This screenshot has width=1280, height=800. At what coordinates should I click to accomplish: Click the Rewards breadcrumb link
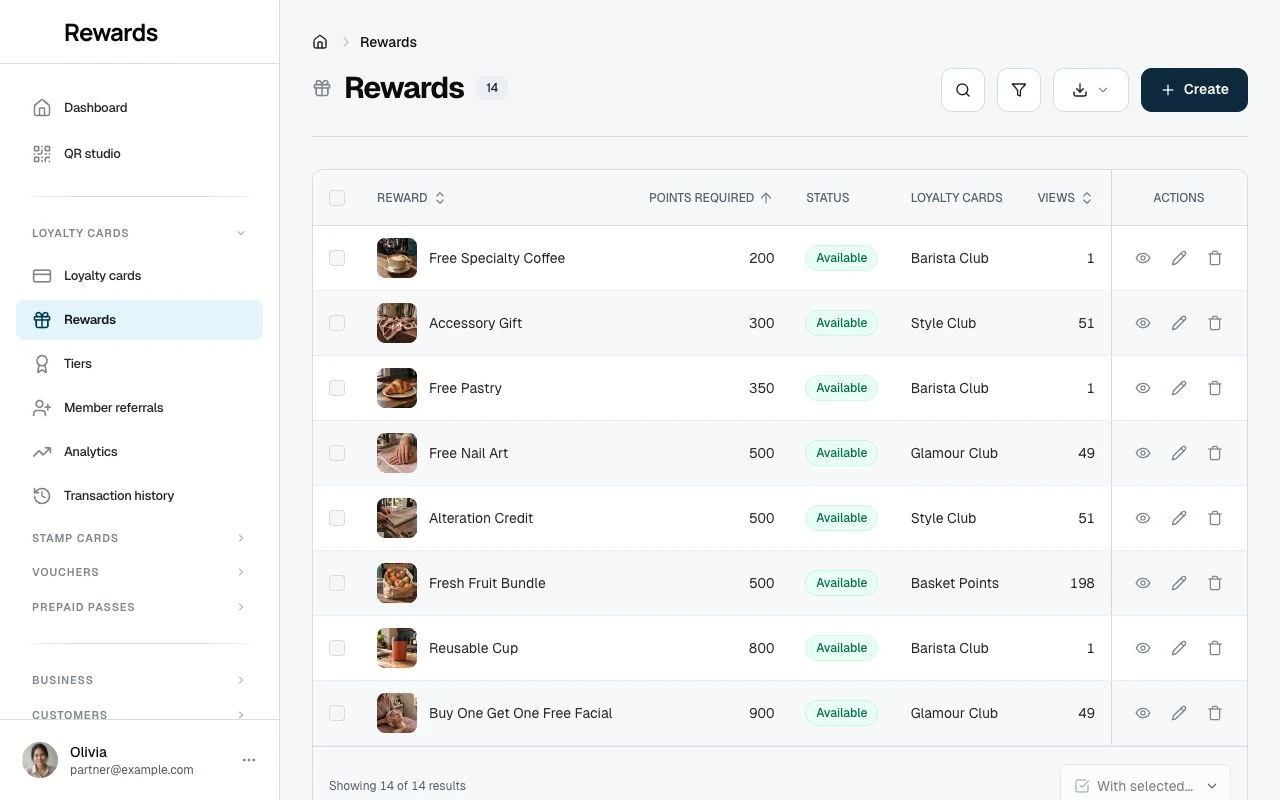[388, 42]
